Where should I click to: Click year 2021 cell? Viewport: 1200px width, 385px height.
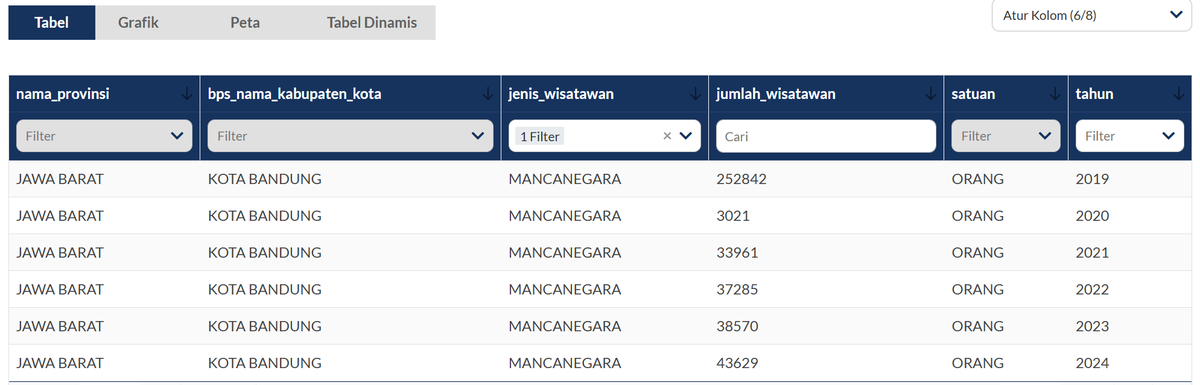(x=1092, y=253)
